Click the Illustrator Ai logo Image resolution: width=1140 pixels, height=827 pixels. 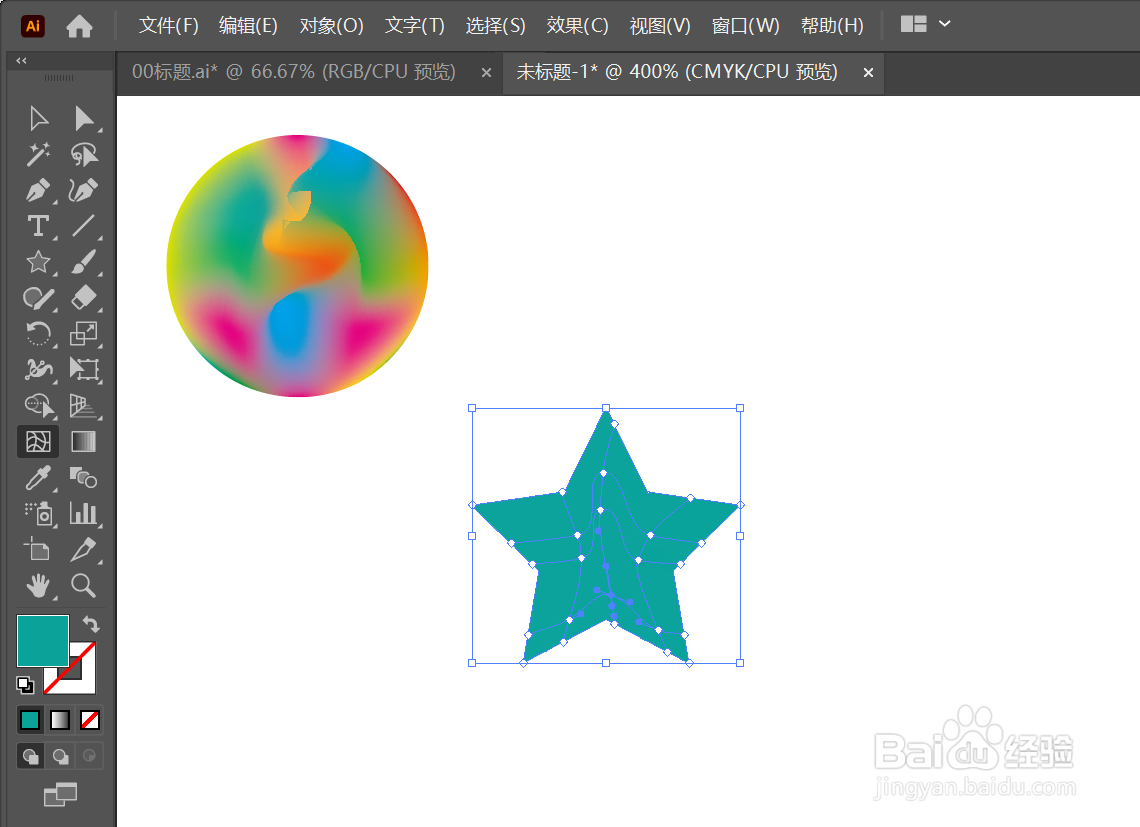[33, 26]
